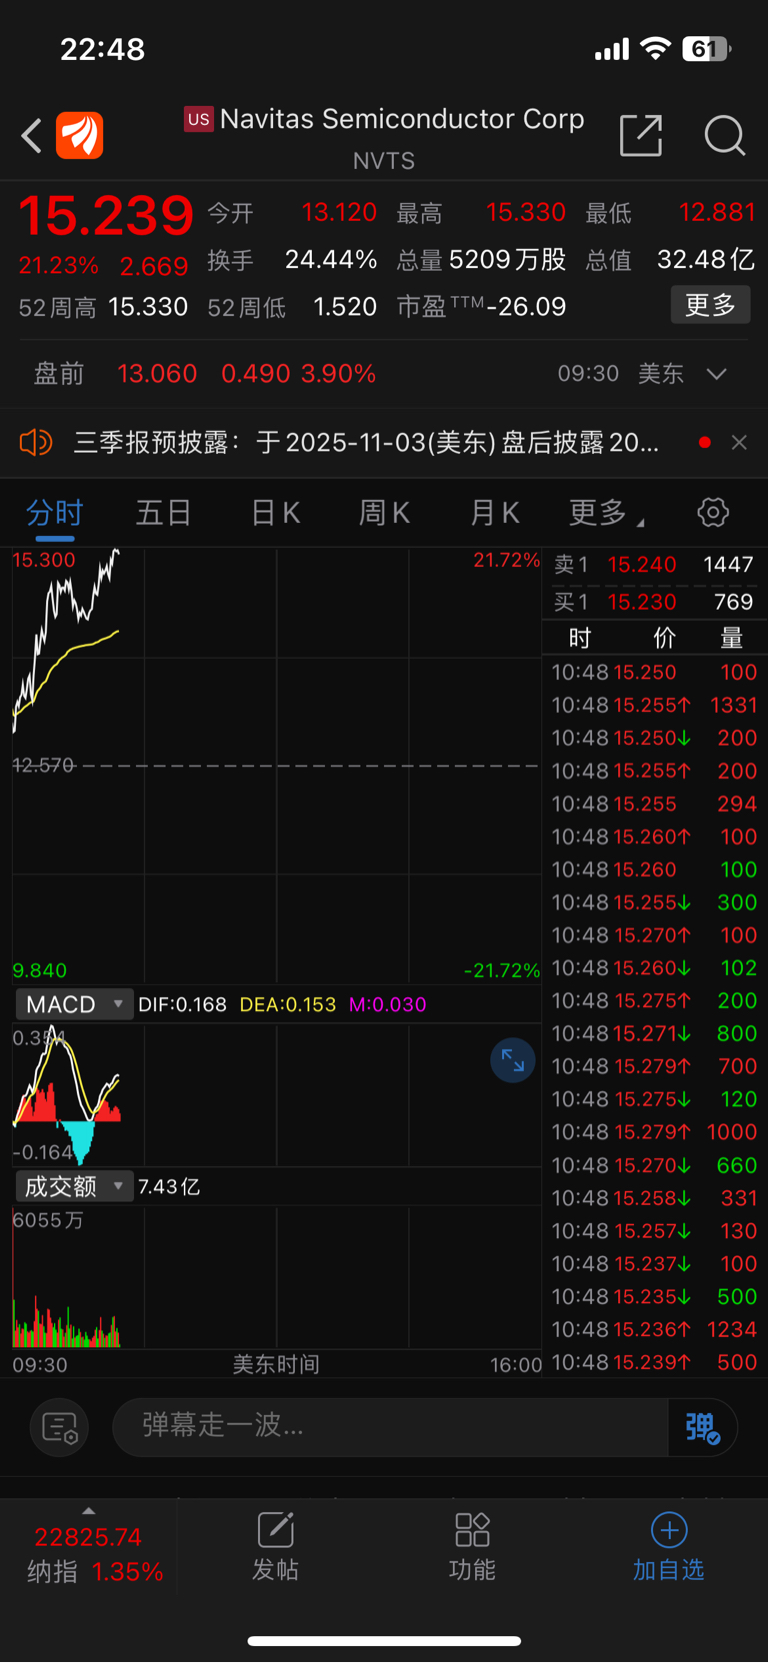Screen dimensions: 768x1663
Task: Tap the trade row with volume 800
Action: [x=654, y=1033]
